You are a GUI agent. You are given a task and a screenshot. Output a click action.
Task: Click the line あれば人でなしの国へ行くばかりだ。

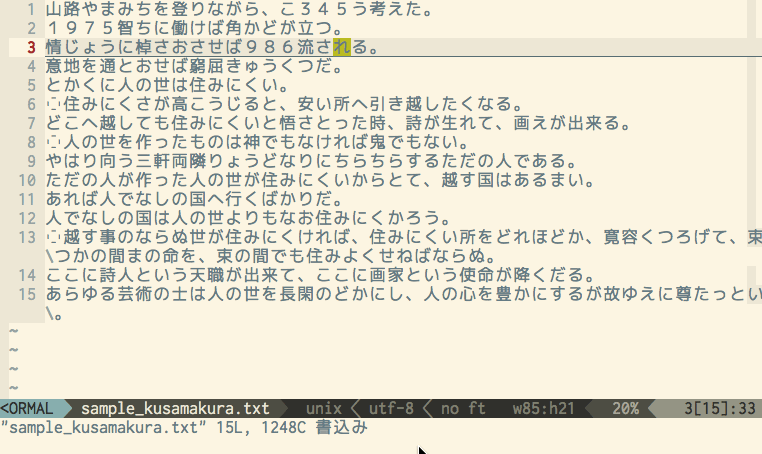pos(194,199)
